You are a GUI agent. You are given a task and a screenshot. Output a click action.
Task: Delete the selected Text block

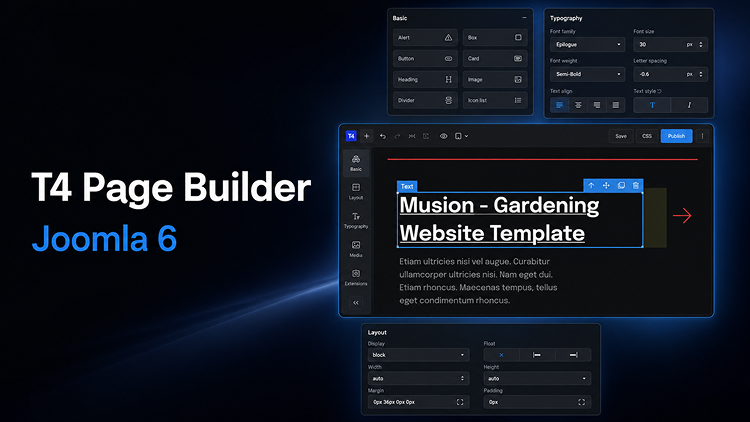(x=636, y=186)
